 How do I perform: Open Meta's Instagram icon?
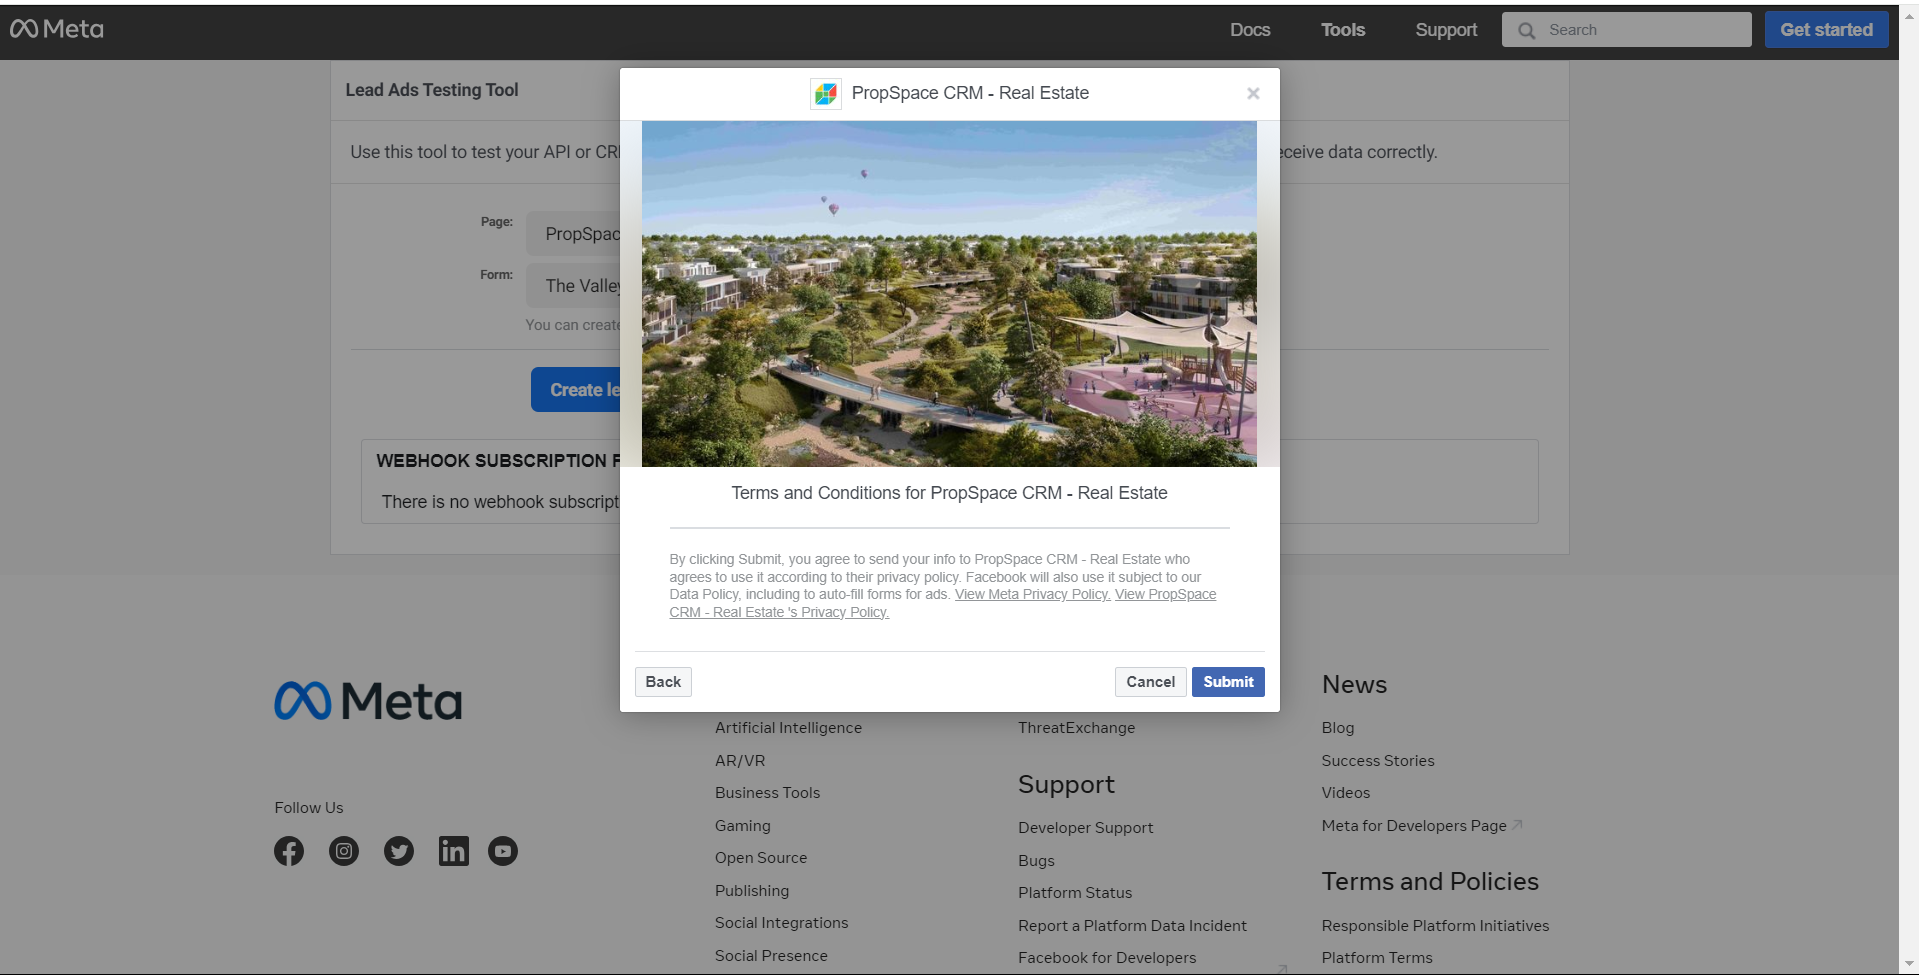pyautogui.click(x=344, y=851)
